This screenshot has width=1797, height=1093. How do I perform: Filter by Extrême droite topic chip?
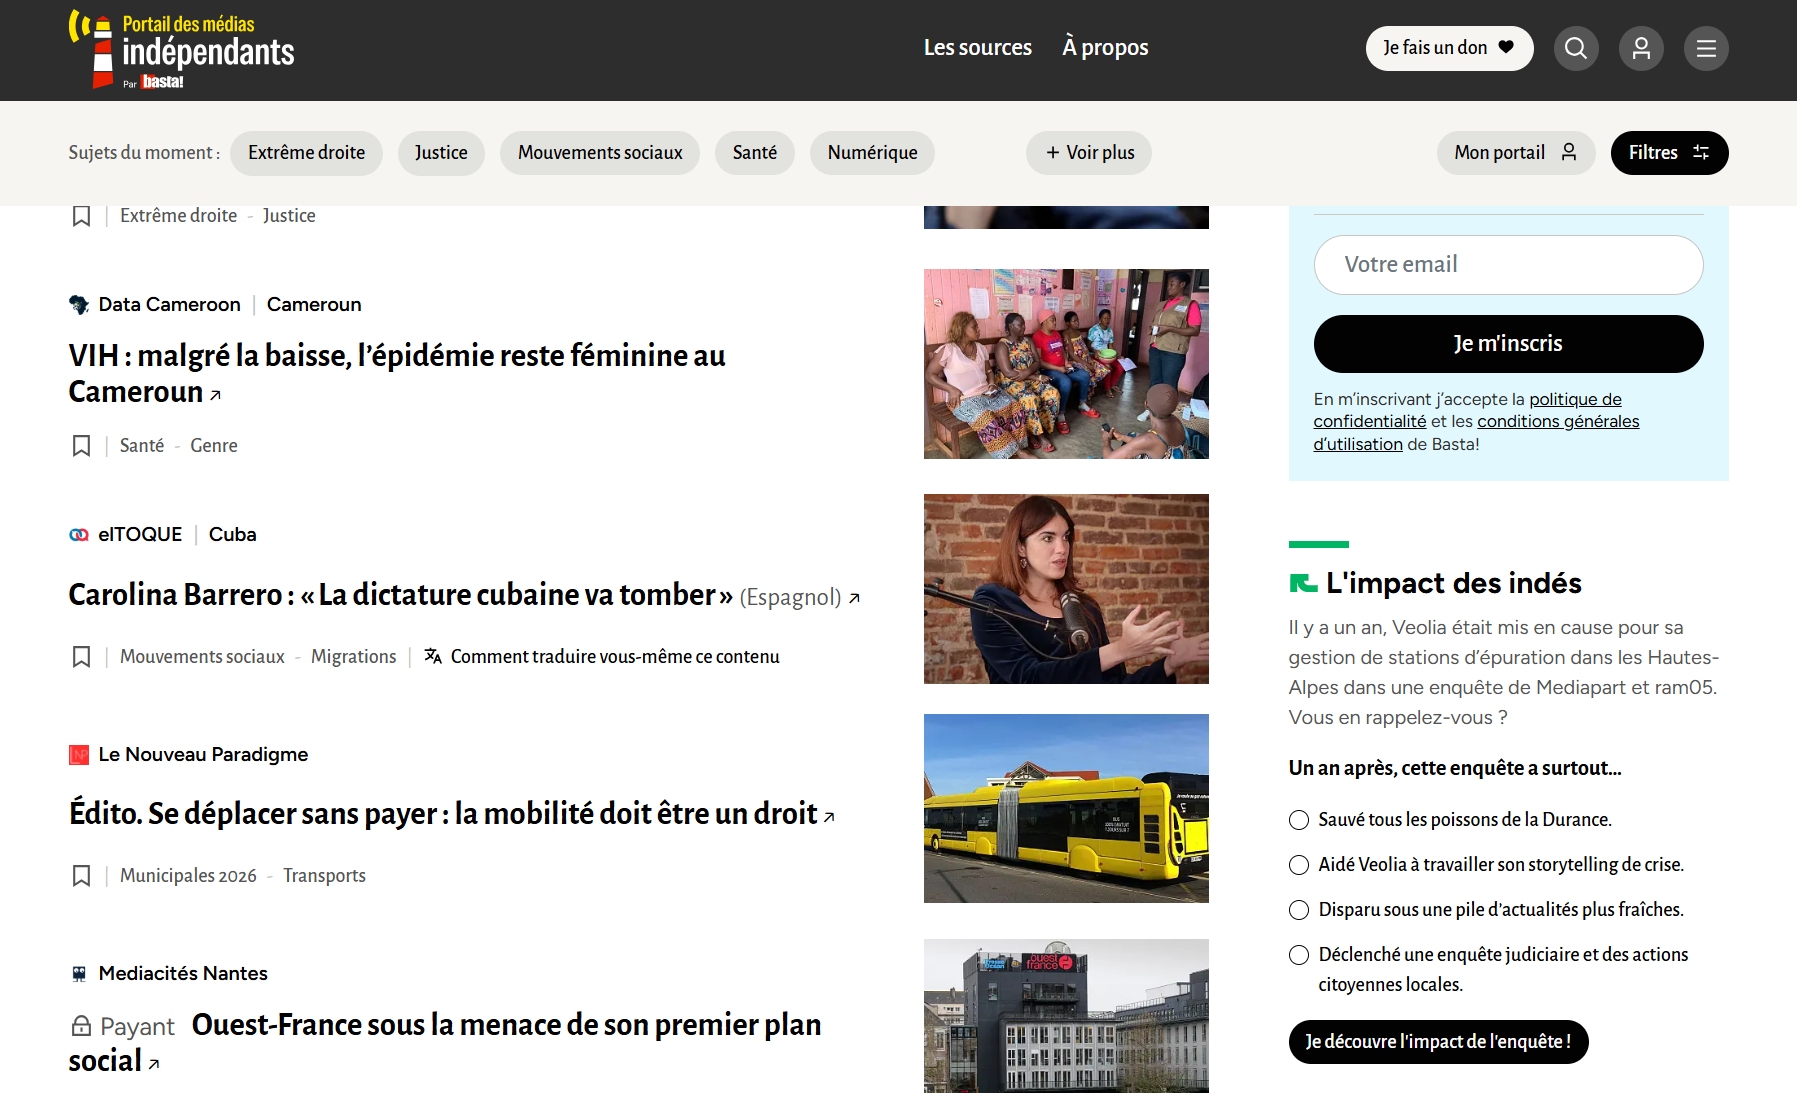pyautogui.click(x=306, y=153)
